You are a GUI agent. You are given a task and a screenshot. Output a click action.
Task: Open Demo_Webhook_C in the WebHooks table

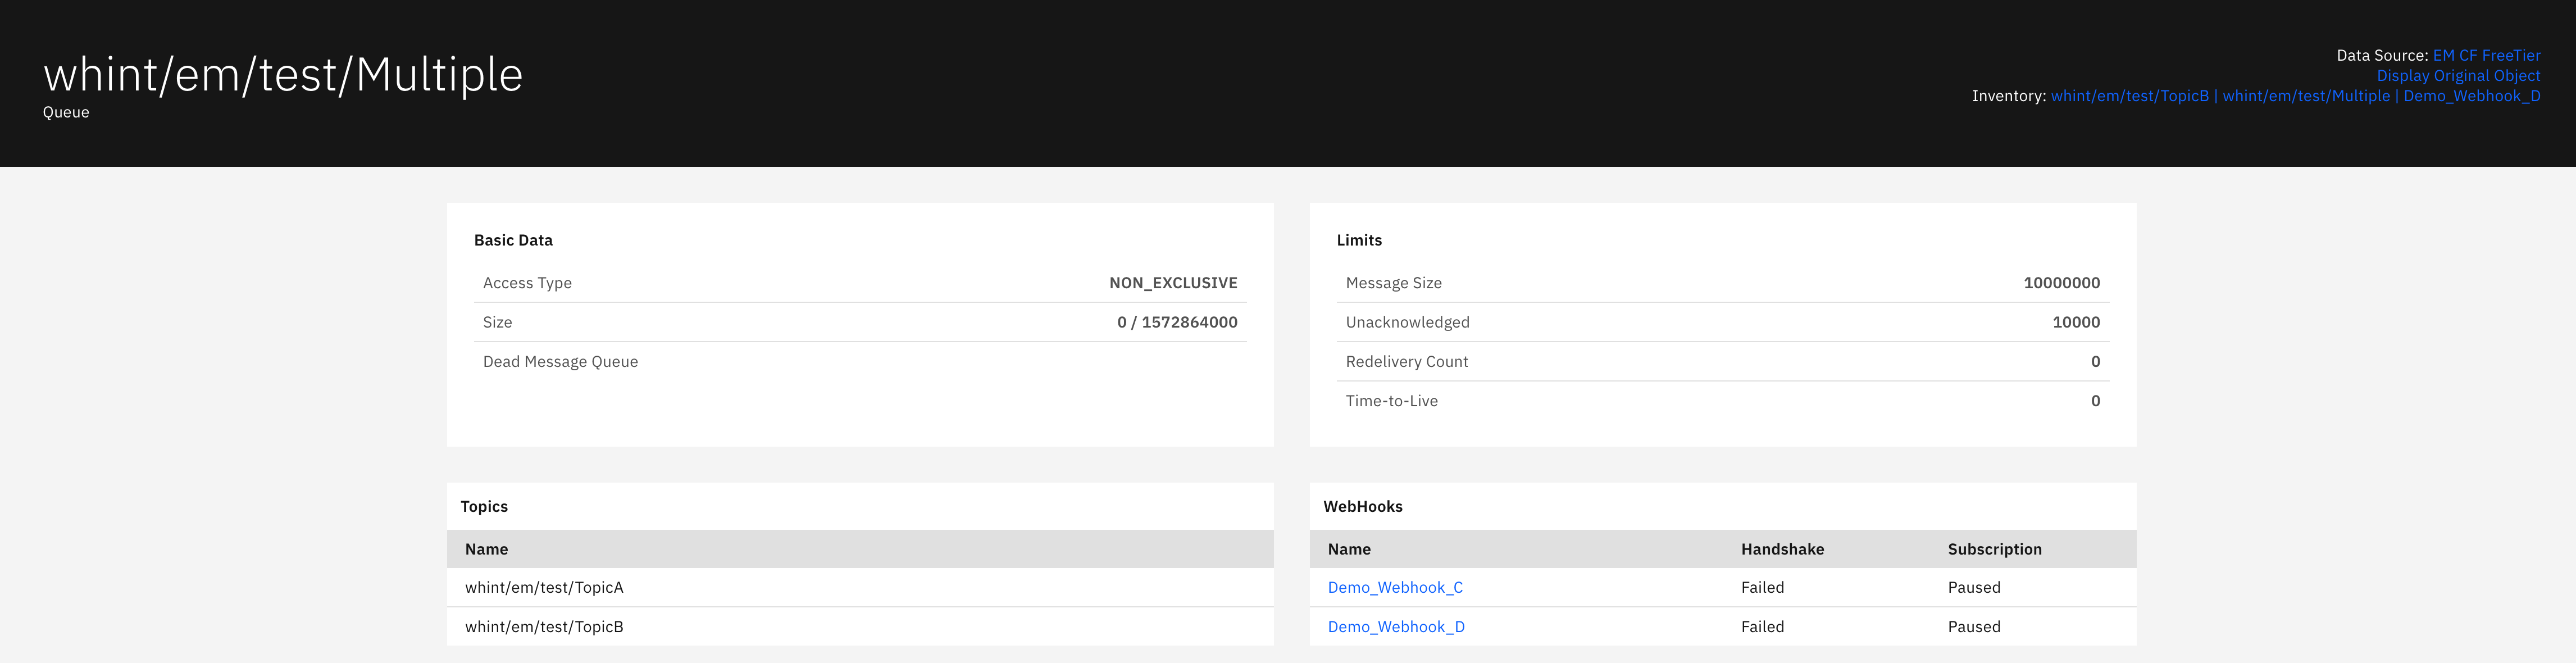click(1394, 587)
